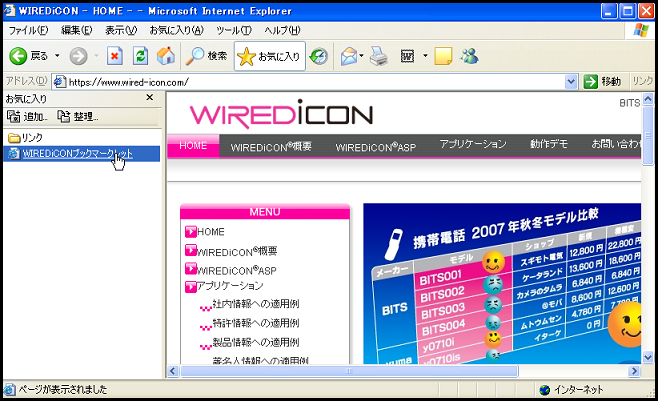
Task: Open the 編集(E) menu
Action: tap(77, 30)
